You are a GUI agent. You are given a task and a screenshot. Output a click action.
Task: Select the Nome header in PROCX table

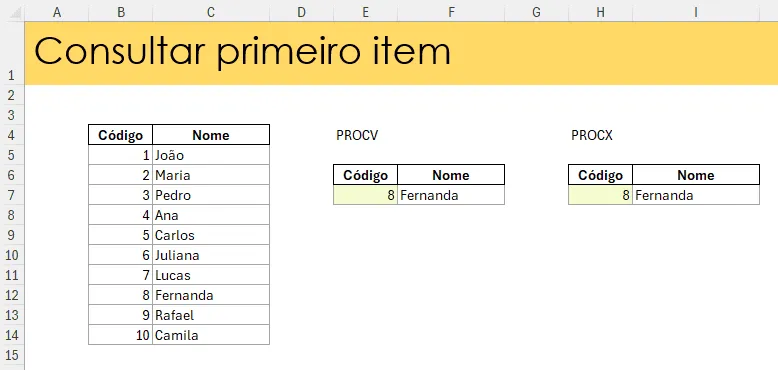pyautogui.click(x=696, y=175)
